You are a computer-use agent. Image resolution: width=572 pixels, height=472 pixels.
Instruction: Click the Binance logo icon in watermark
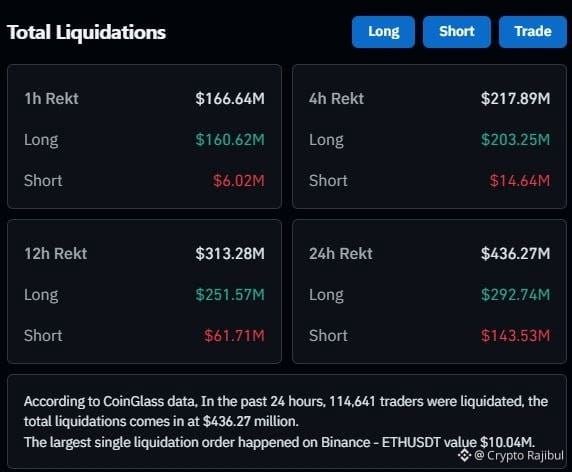[x=464, y=455]
